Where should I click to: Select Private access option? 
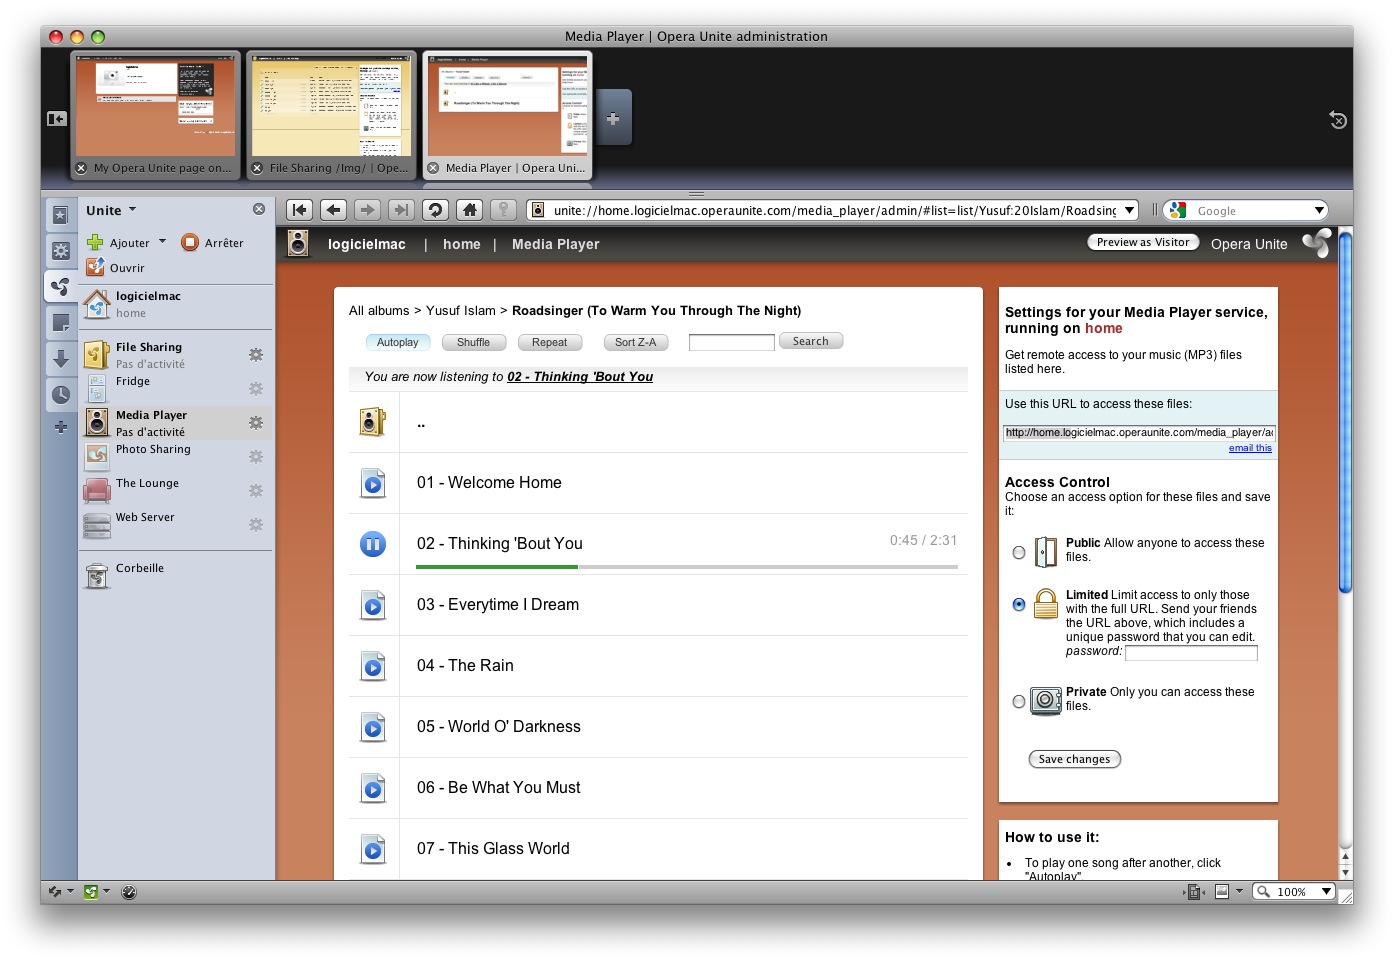point(1019,701)
